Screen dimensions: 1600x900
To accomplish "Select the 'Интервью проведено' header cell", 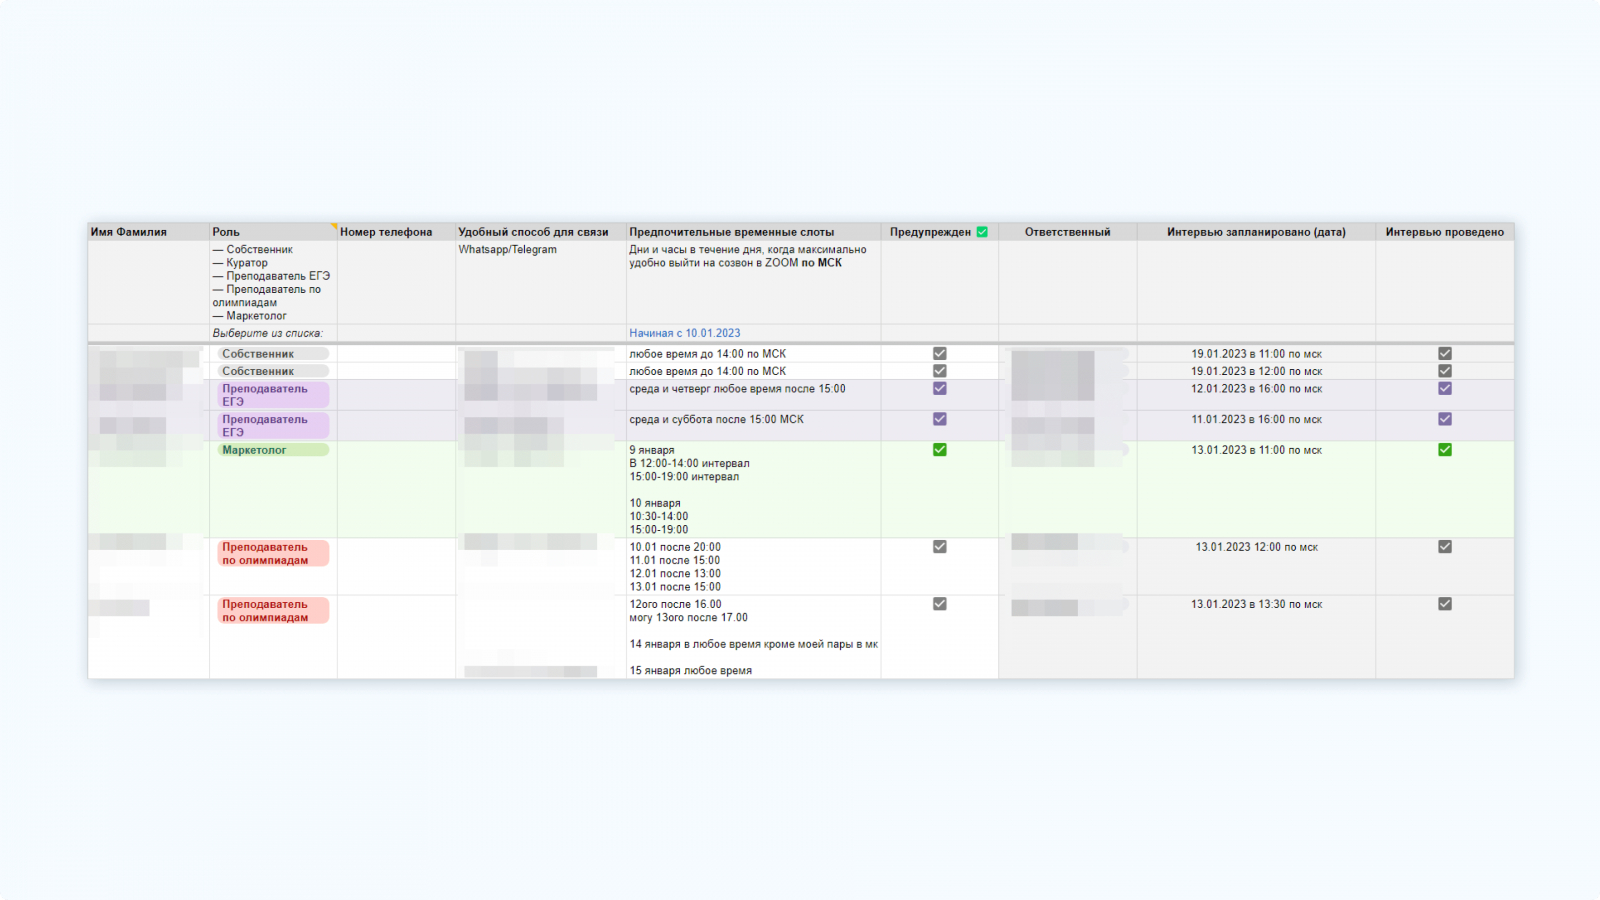I will point(1445,232).
